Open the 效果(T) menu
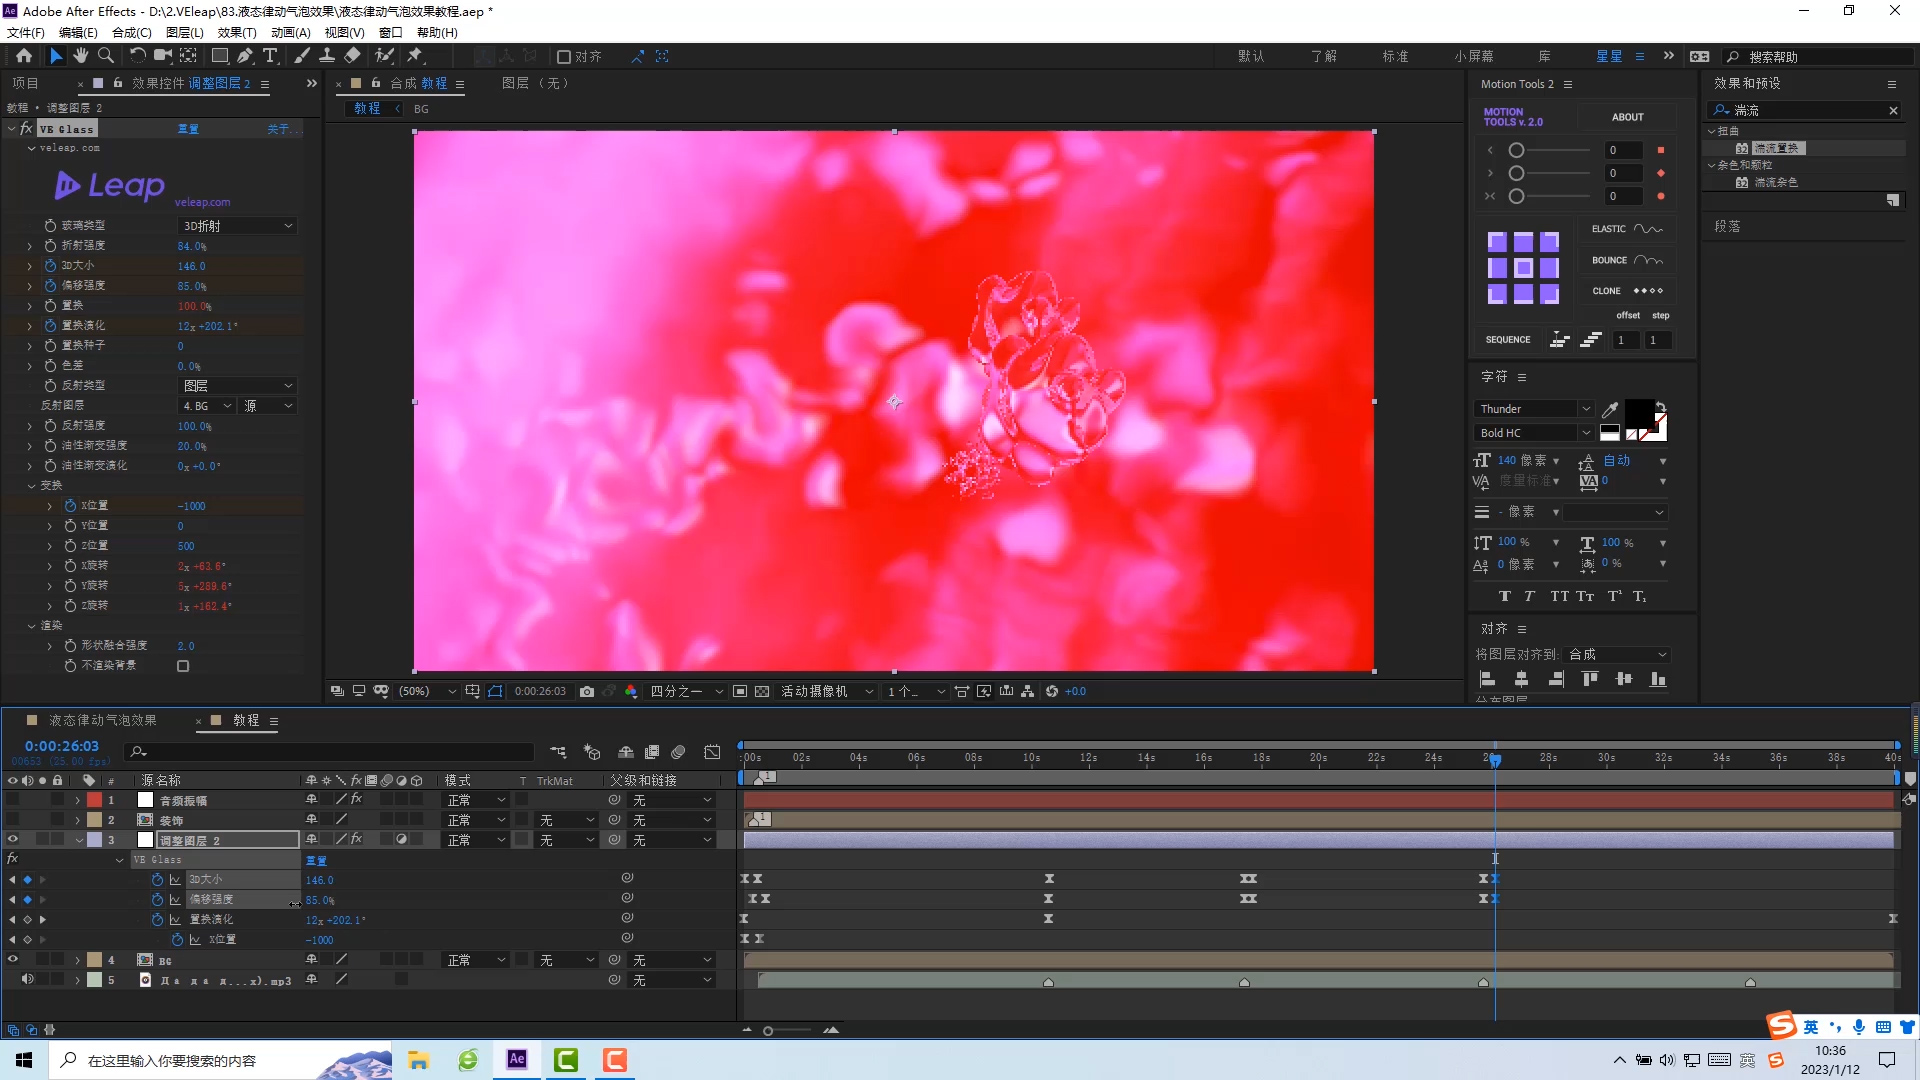The width and height of the screenshot is (1920, 1080). (x=237, y=32)
